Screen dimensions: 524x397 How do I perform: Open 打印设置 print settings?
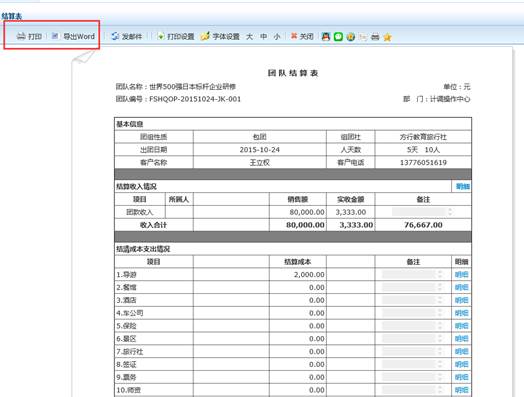click(176, 36)
